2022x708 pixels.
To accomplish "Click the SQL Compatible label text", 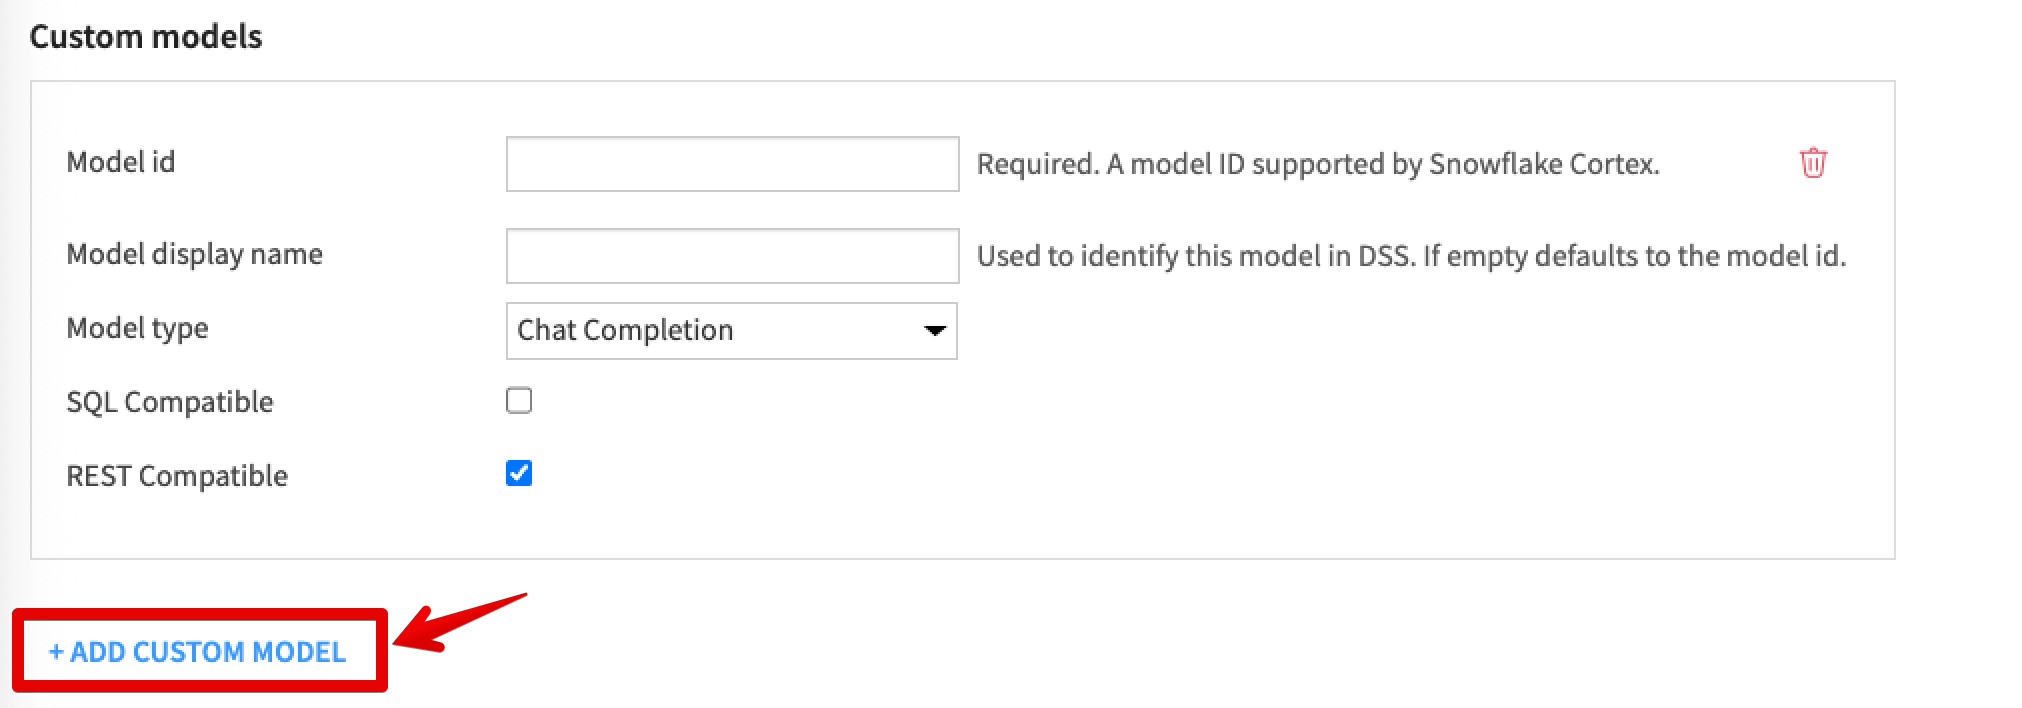I will pos(169,402).
